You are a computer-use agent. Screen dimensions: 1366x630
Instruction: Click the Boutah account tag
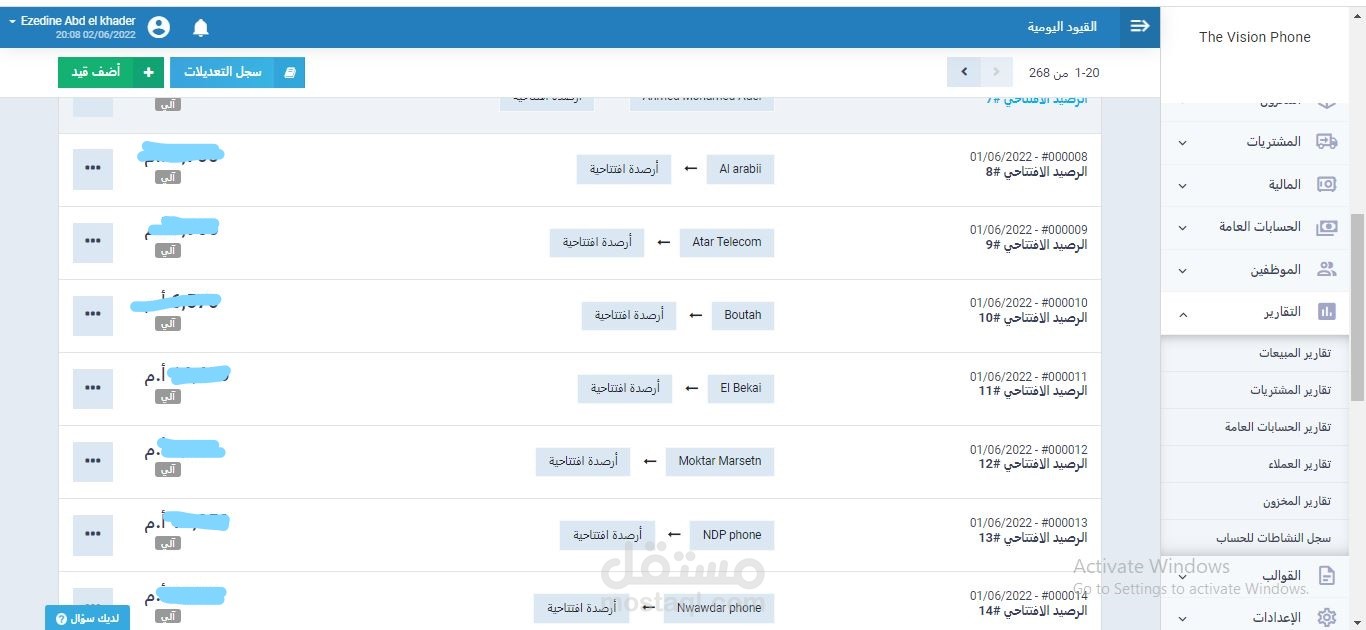point(743,315)
